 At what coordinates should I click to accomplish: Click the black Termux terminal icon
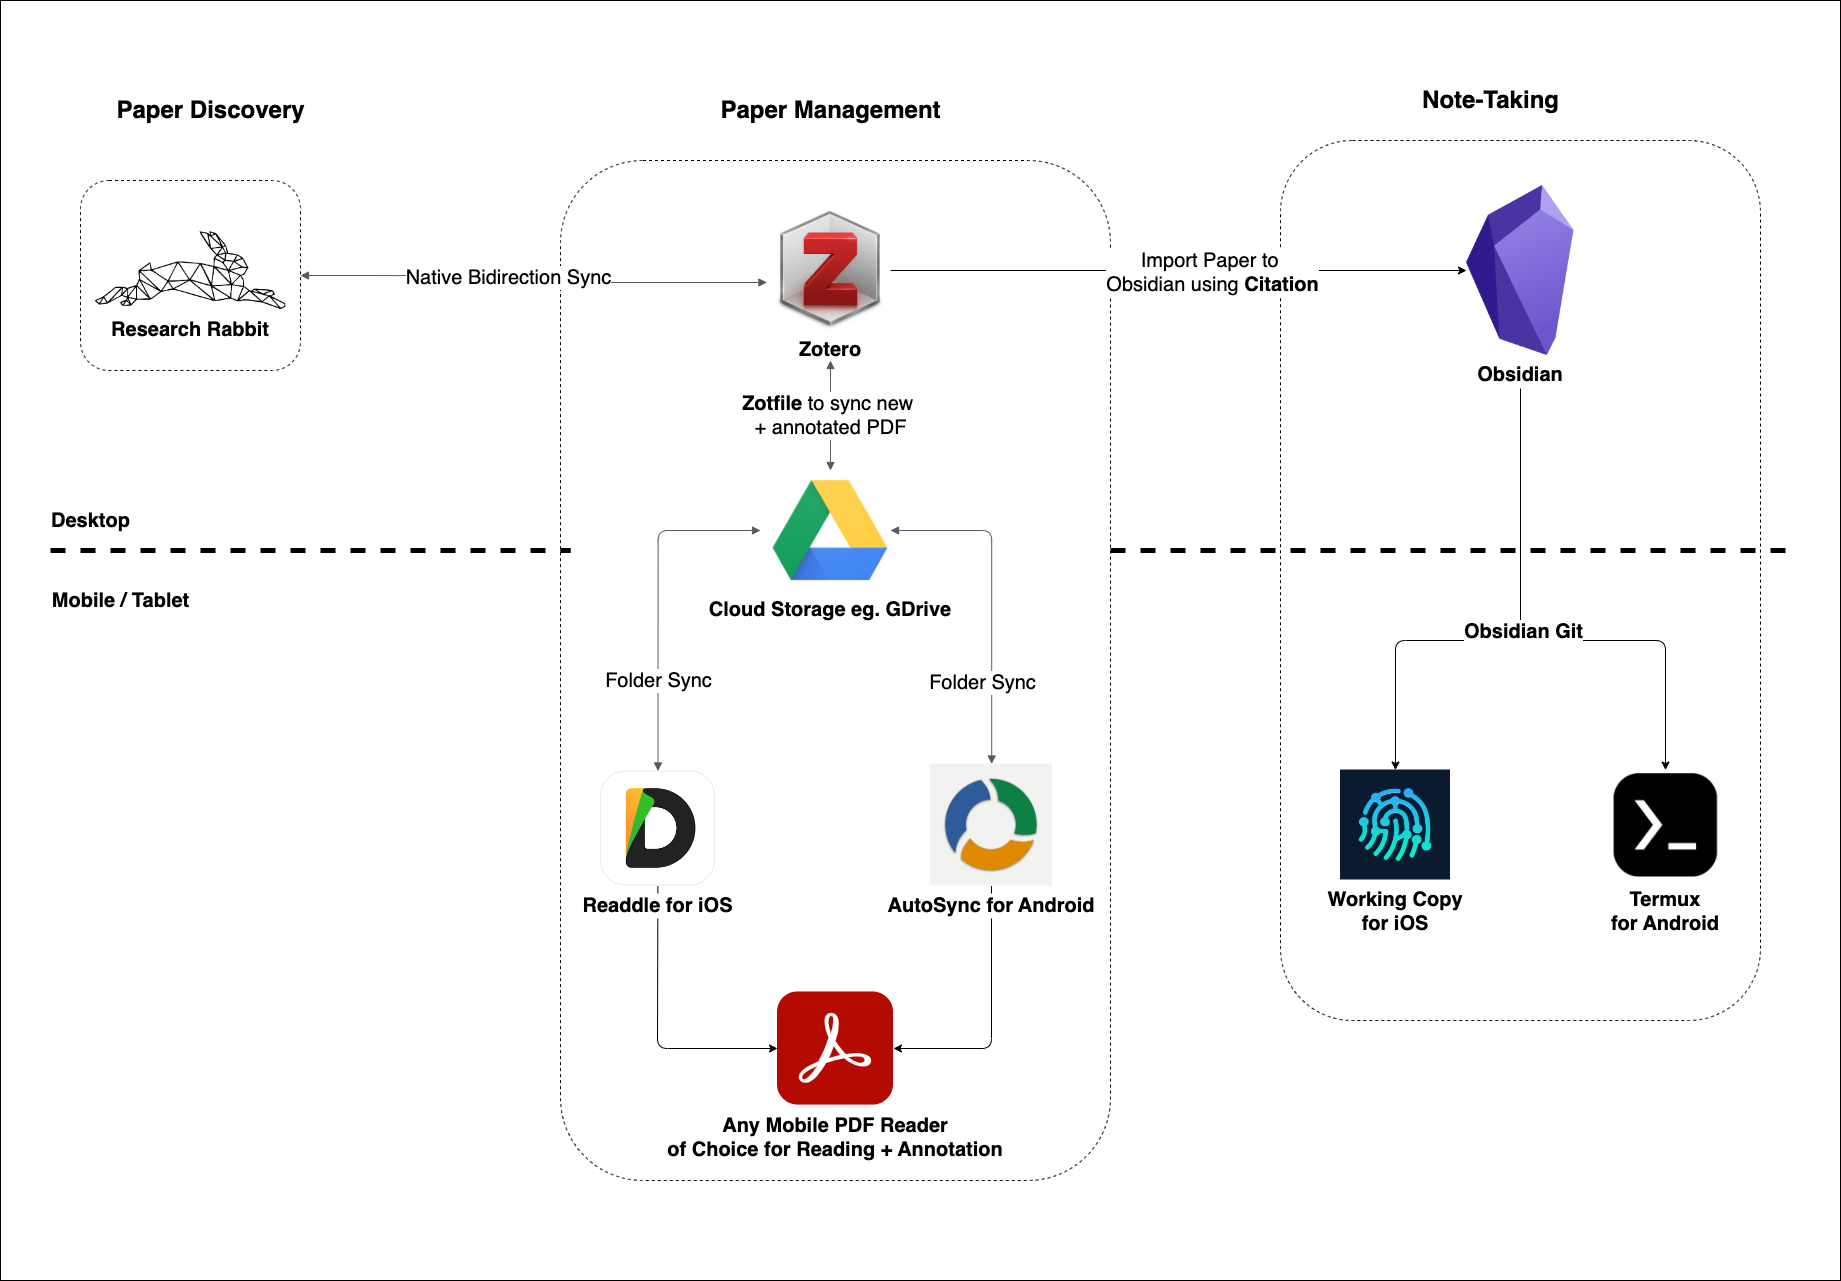tap(1665, 825)
